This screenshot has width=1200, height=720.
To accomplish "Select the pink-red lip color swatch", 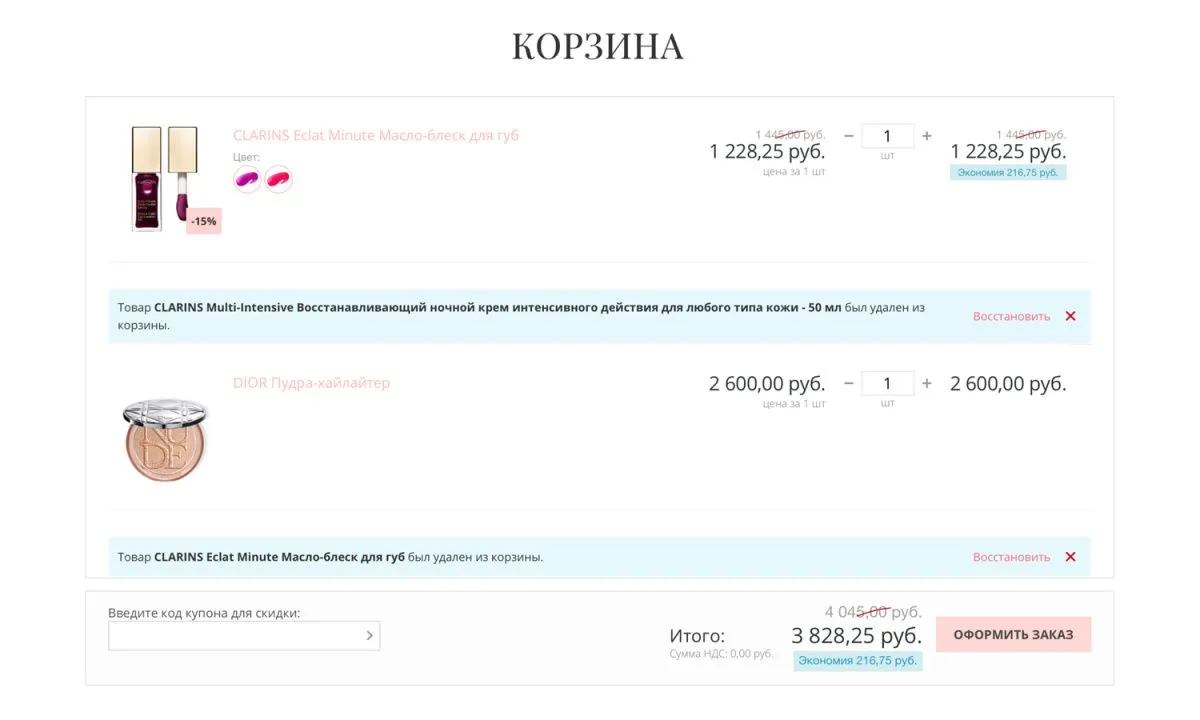I will pyautogui.click(x=279, y=179).
